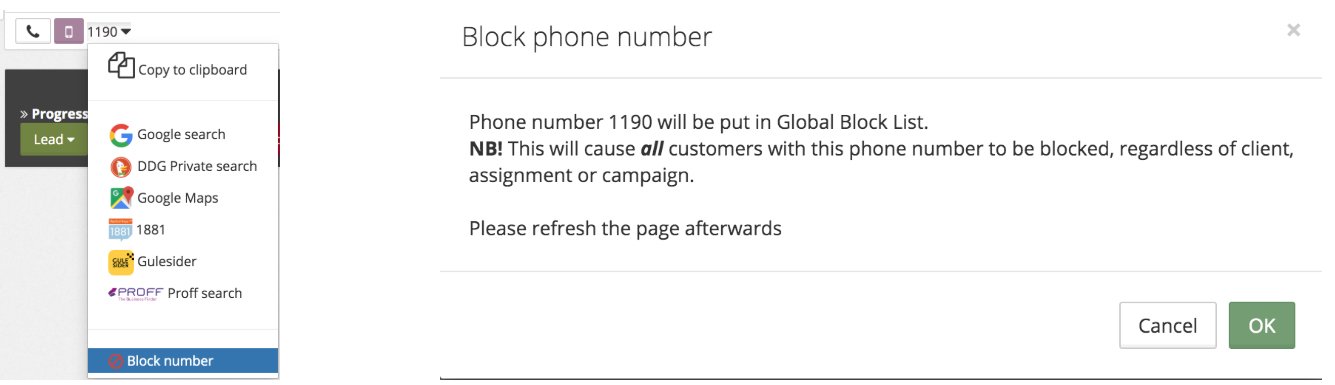This screenshot has height=385, width=1335.
Task: Confirm blocking with the OK button
Action: pos(1262,326)
